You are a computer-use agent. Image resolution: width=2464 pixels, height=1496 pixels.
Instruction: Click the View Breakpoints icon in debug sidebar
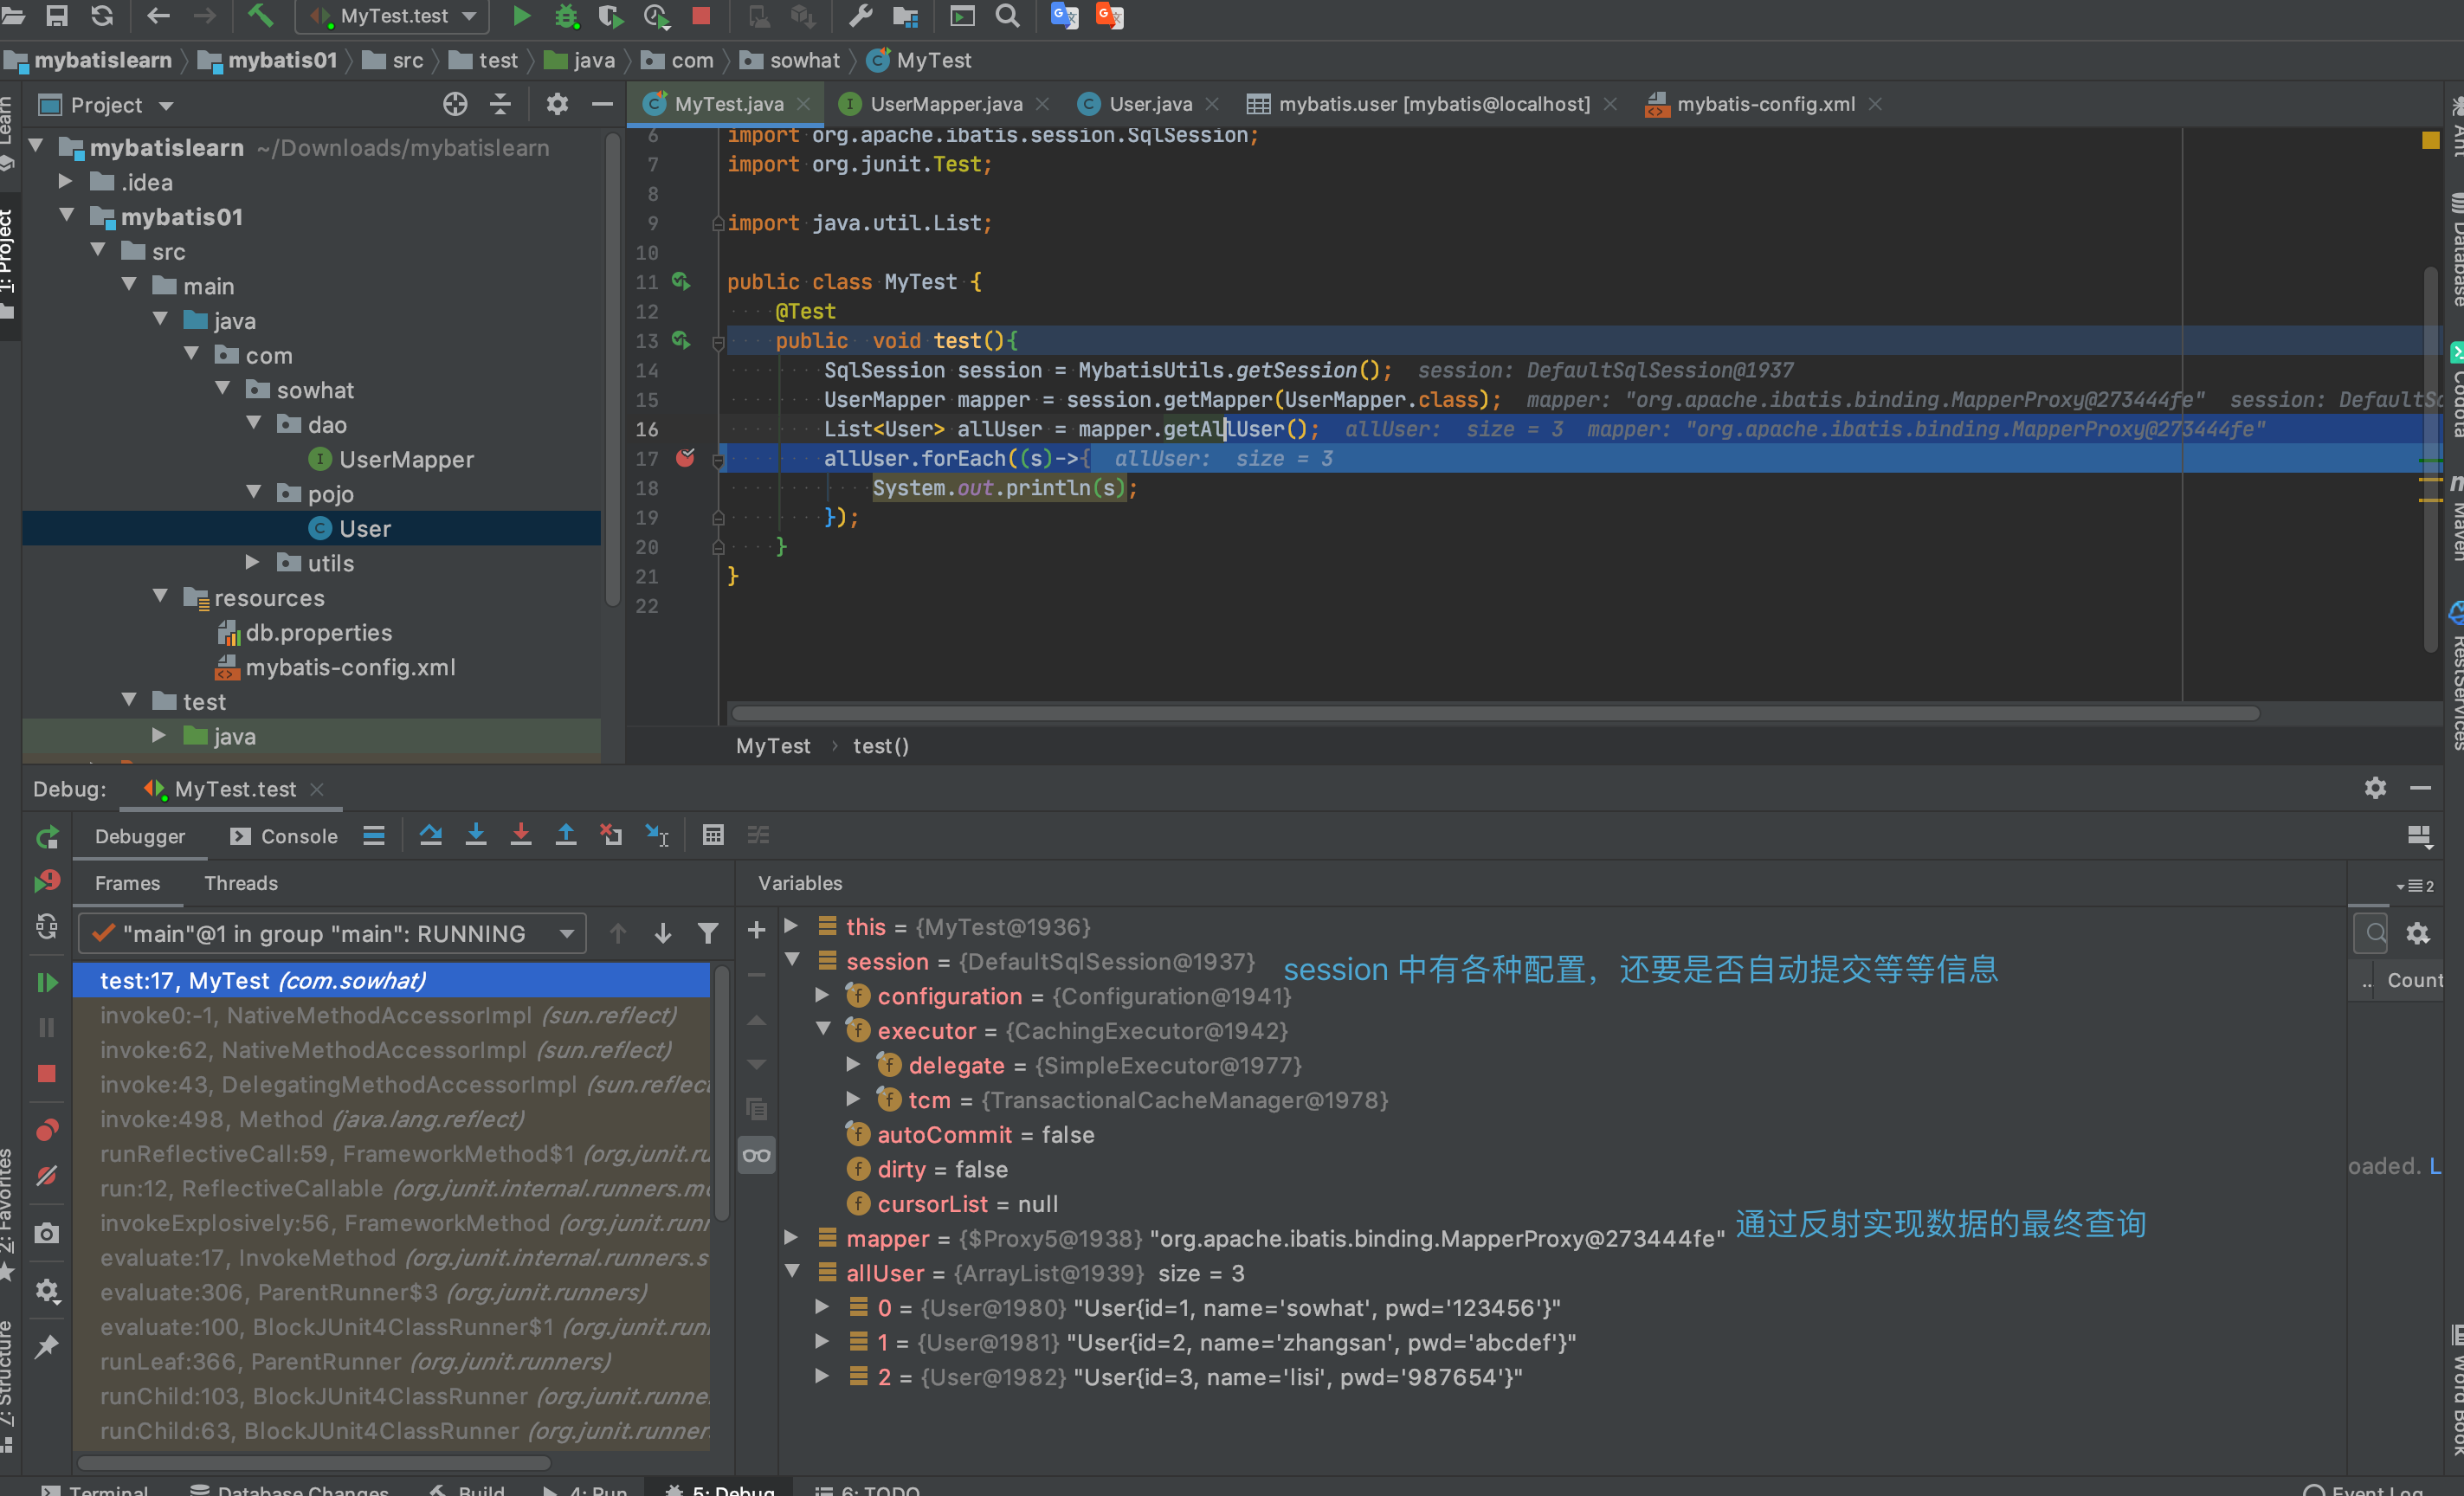[x=47, y=1130]
